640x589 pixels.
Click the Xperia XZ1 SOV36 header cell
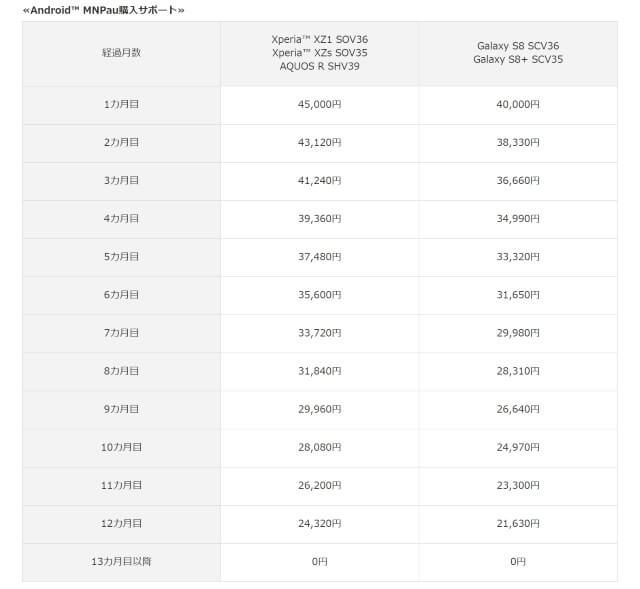click(x=320, y=53)
